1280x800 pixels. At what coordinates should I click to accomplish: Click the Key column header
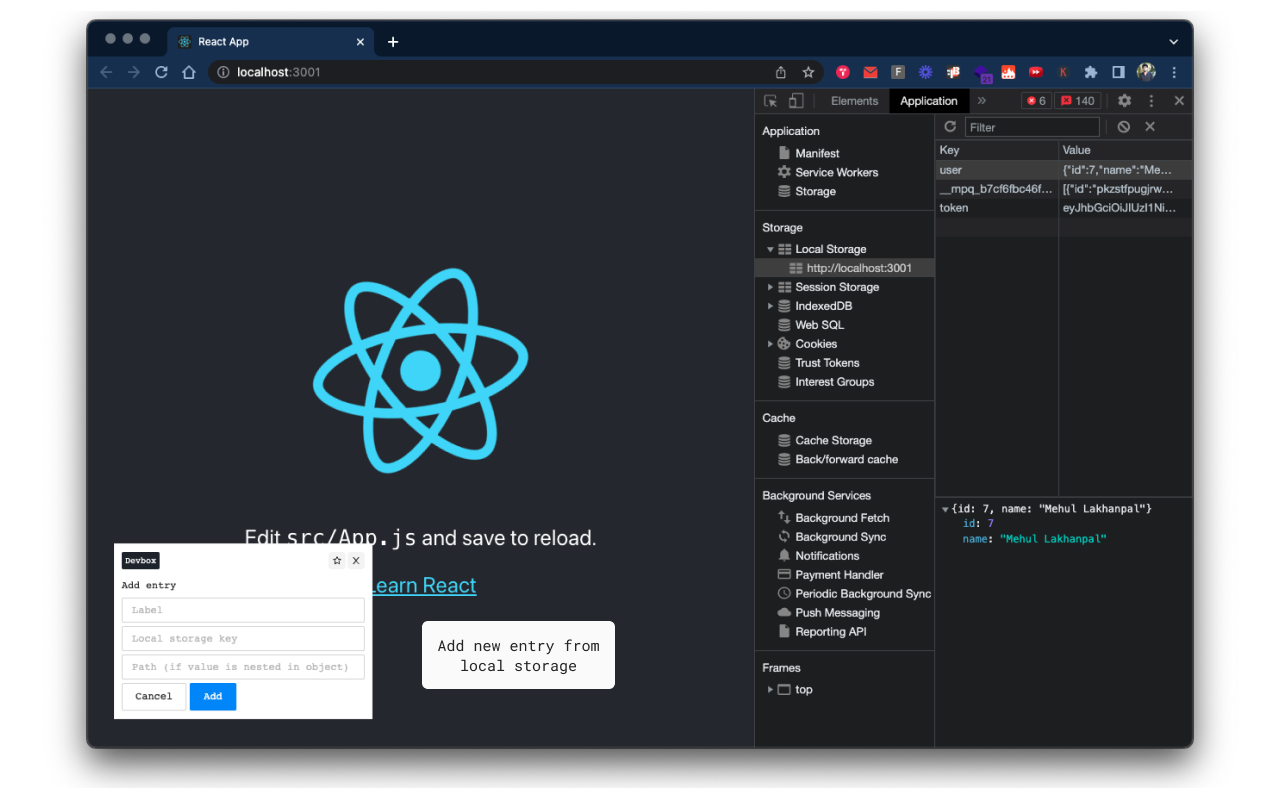point(996,150)
